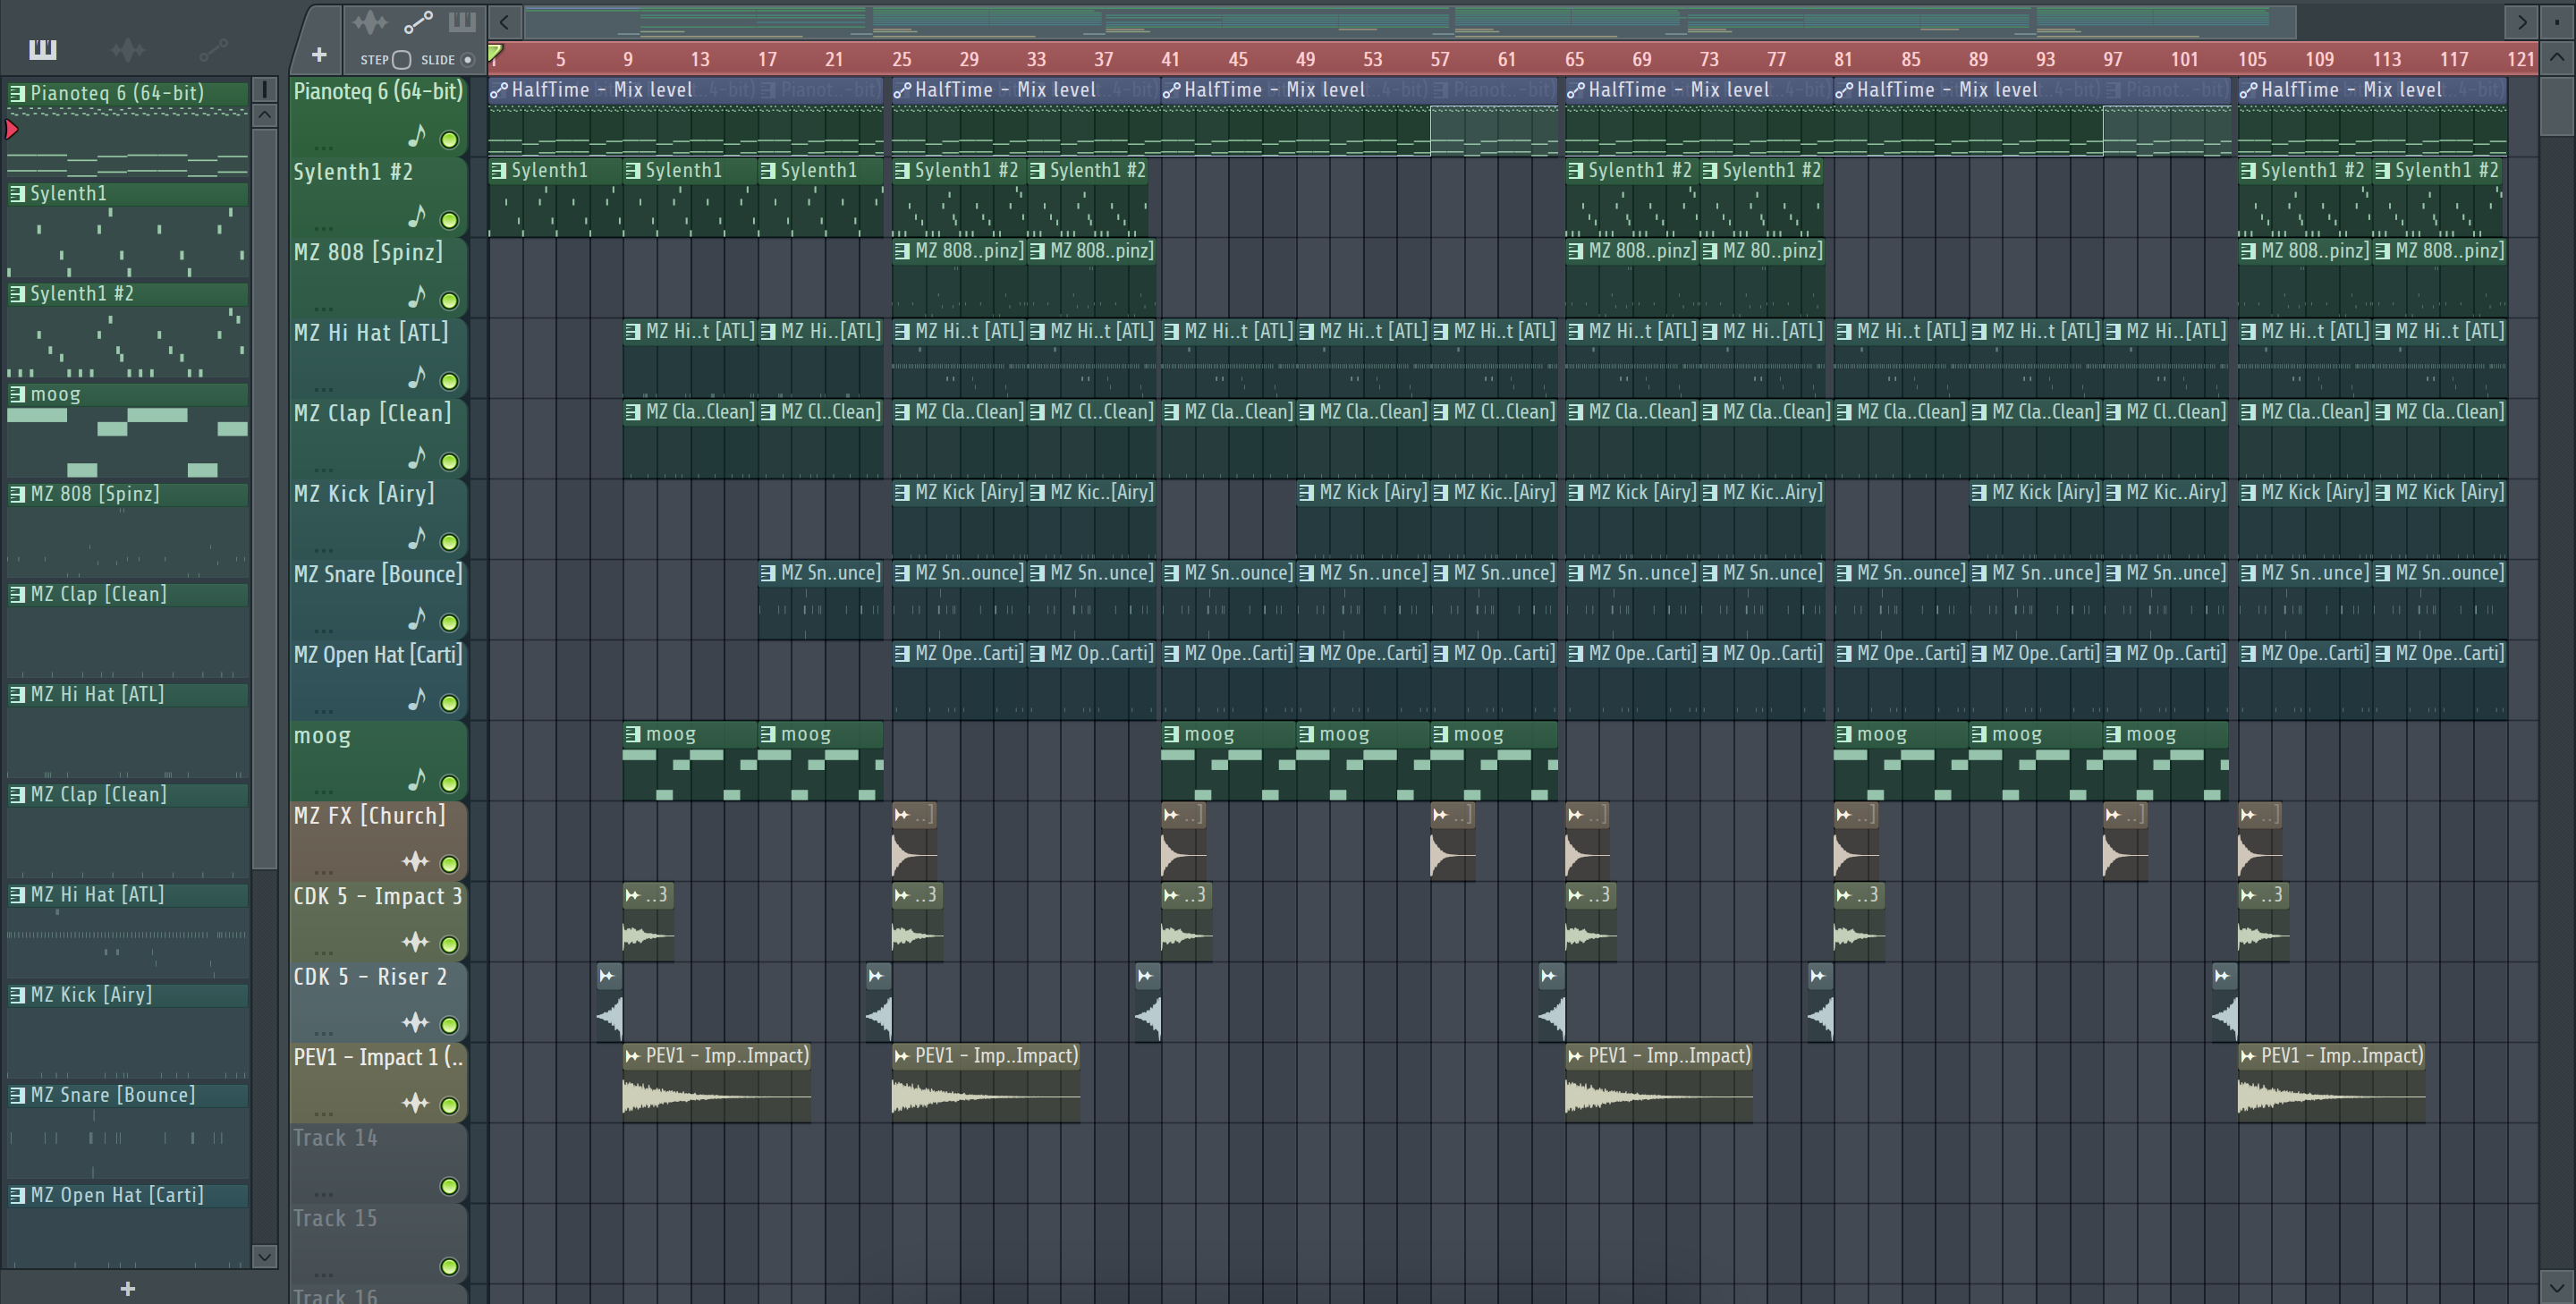Click the note icon on Pianoteq 6 track
The image size is (2576, 1304).
[417, 135]
